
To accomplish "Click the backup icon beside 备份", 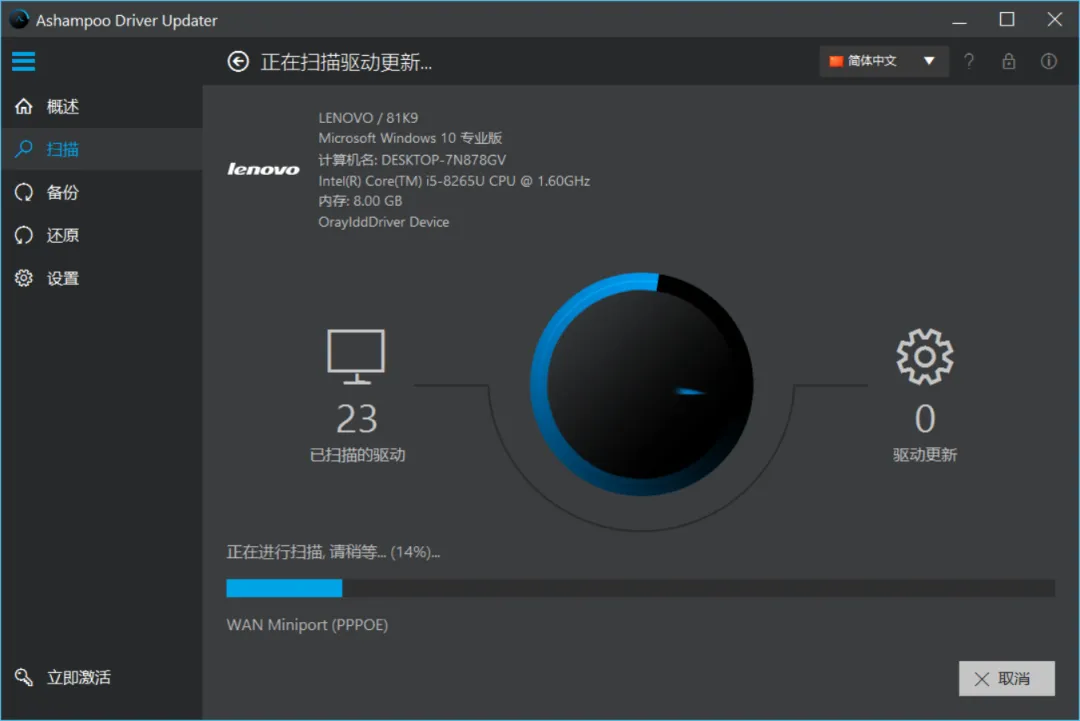I will pos(24,192).
